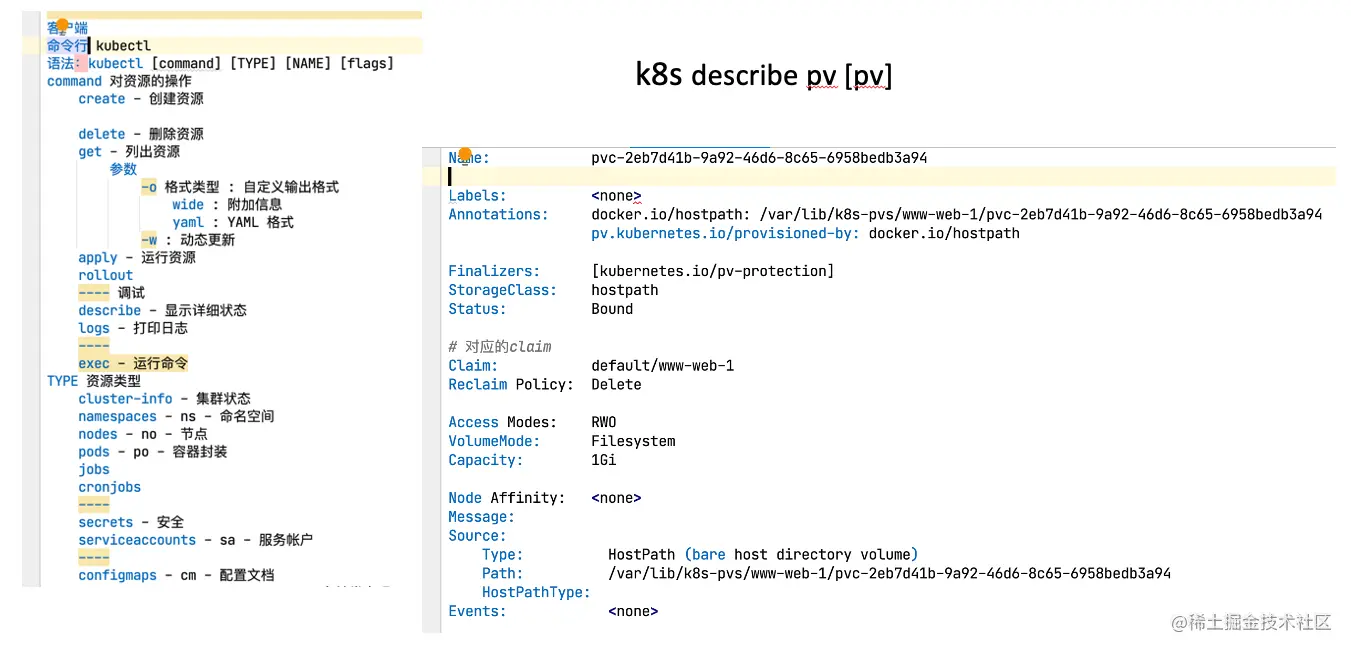Click the 'create - 创建资源' line

point(141,99)
